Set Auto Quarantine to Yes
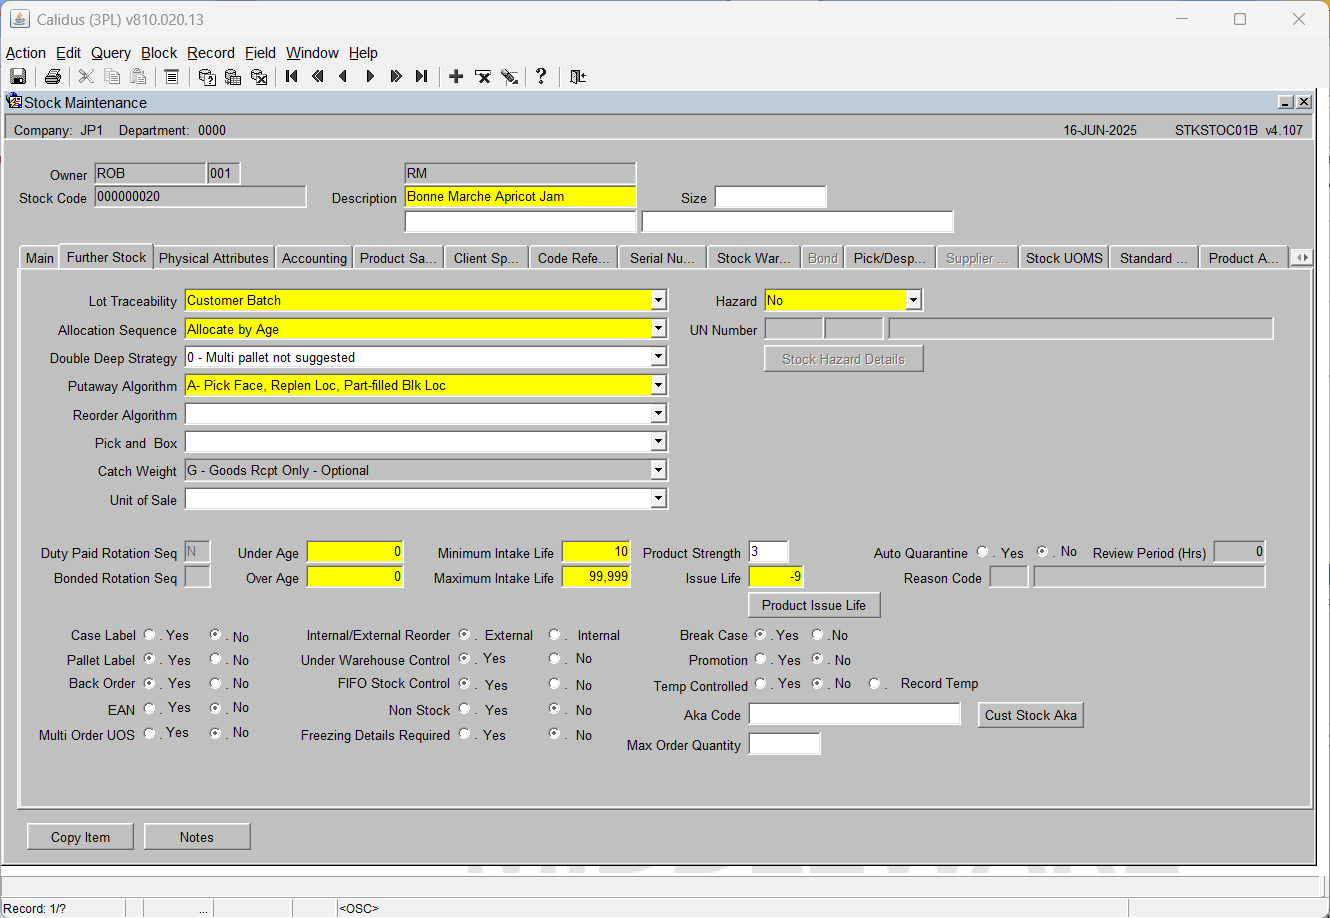The width and height of the screenshot is (1330, 918). (x=983, y=552)
